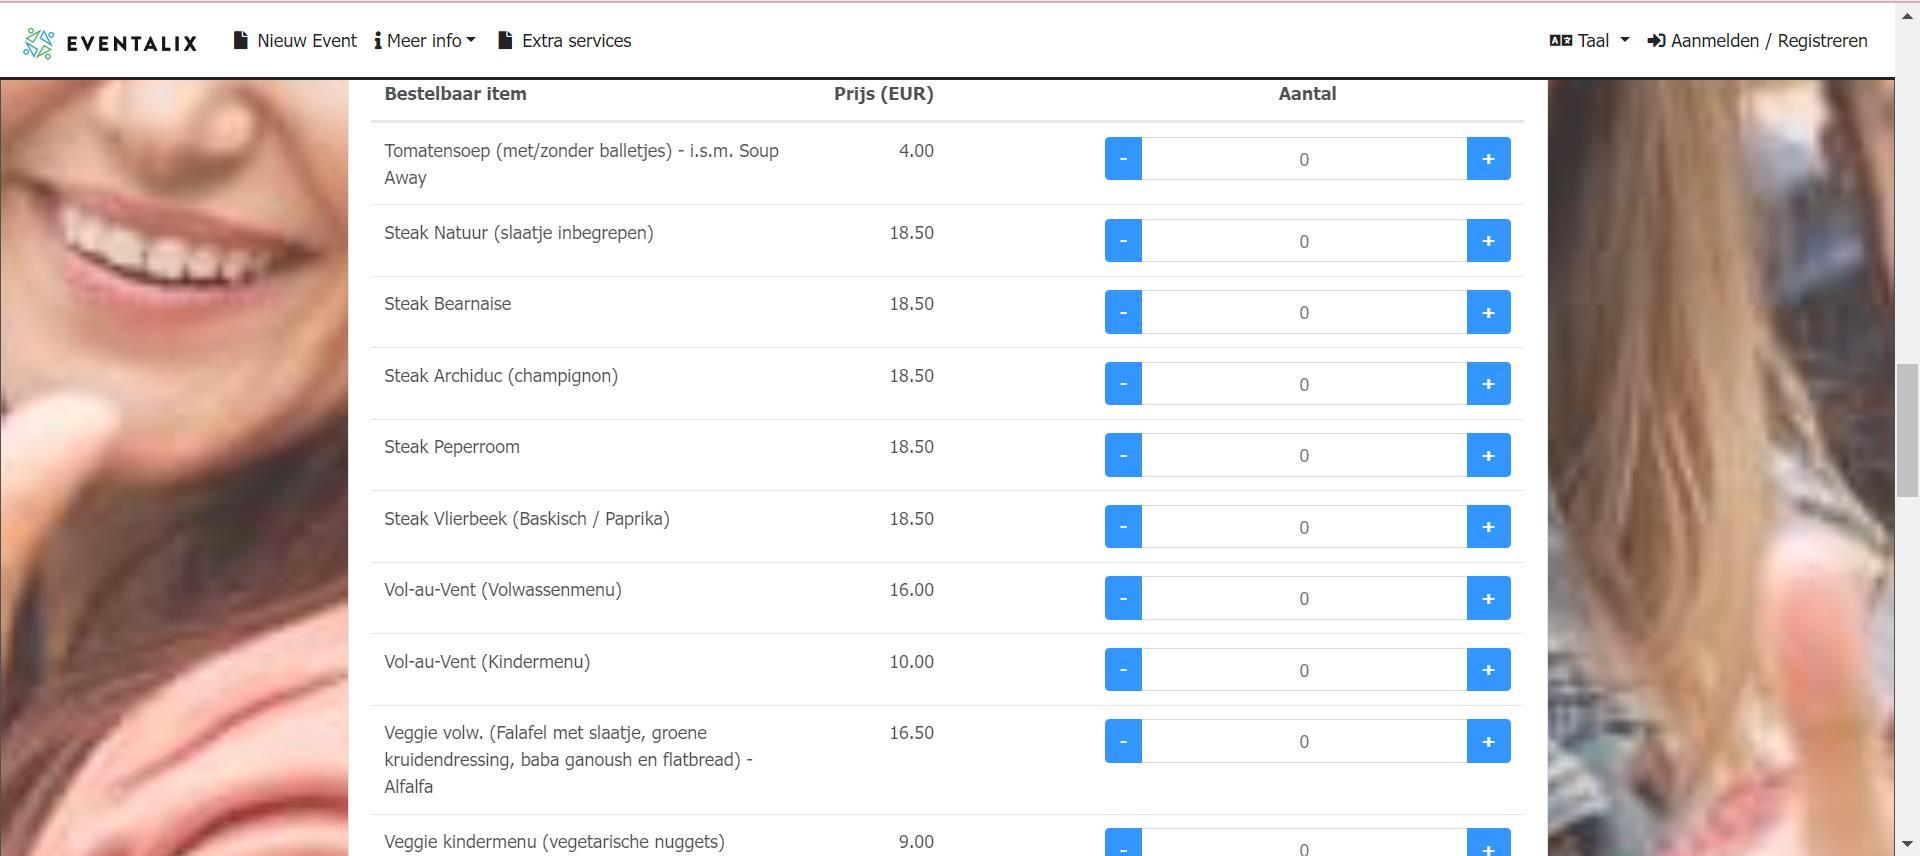Add a Vol-au-Vent Kindermenu with plus
Screen dimensions: 1920x856
tap(1488, 670)
